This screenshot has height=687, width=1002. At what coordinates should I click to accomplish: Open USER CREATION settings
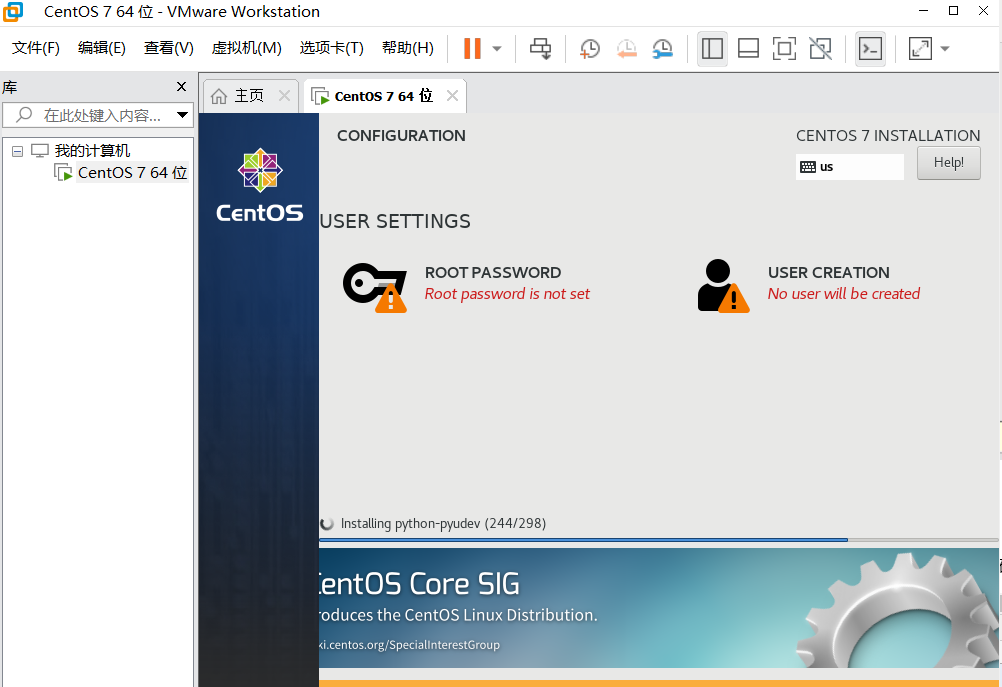point(828,273)
